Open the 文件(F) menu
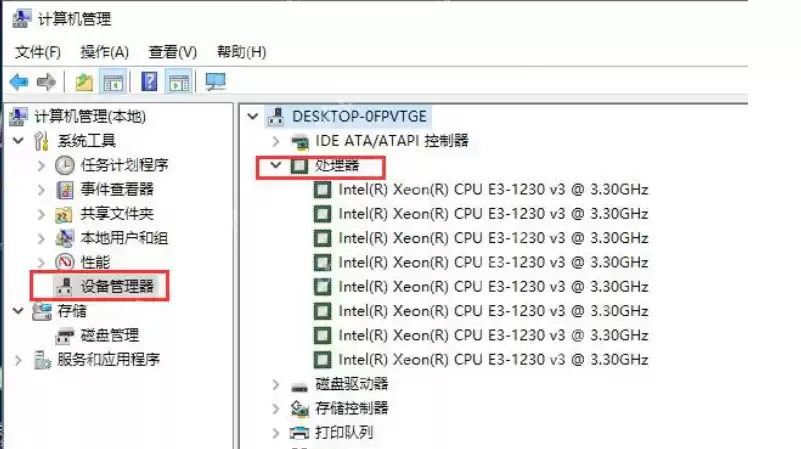Screen dimensions: 801x449 tap(38, 51)
